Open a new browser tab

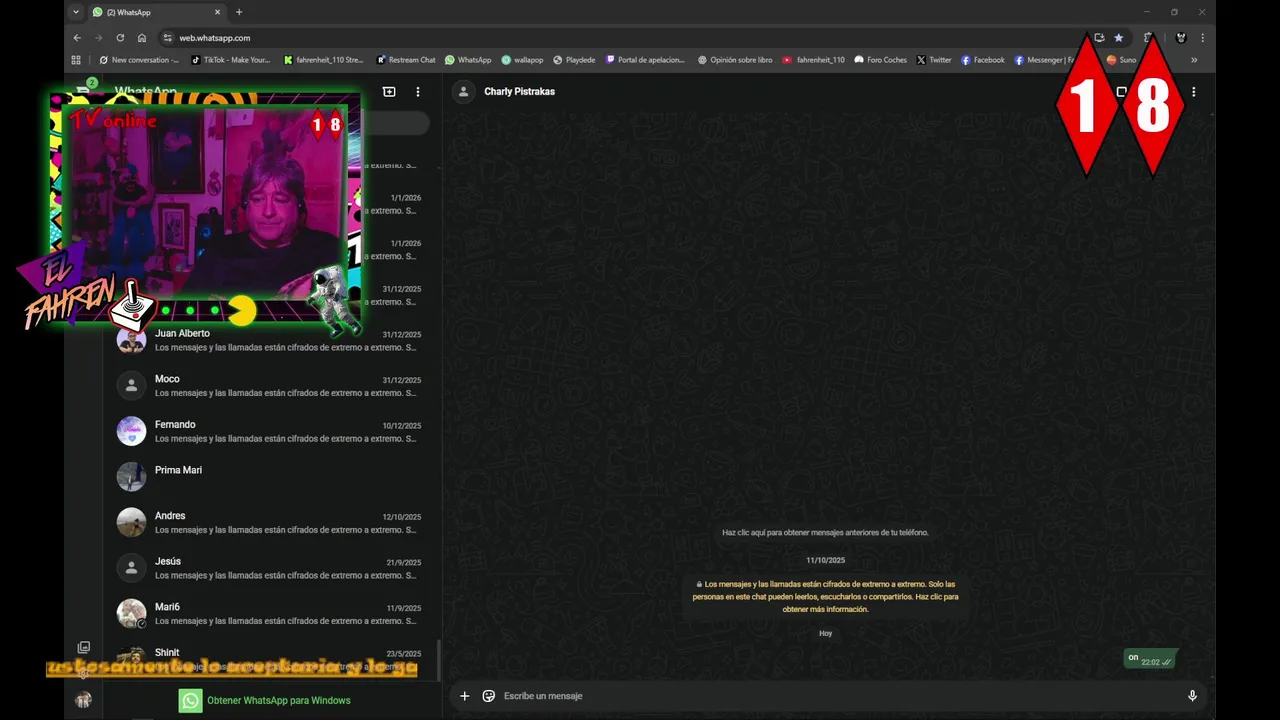239,12
